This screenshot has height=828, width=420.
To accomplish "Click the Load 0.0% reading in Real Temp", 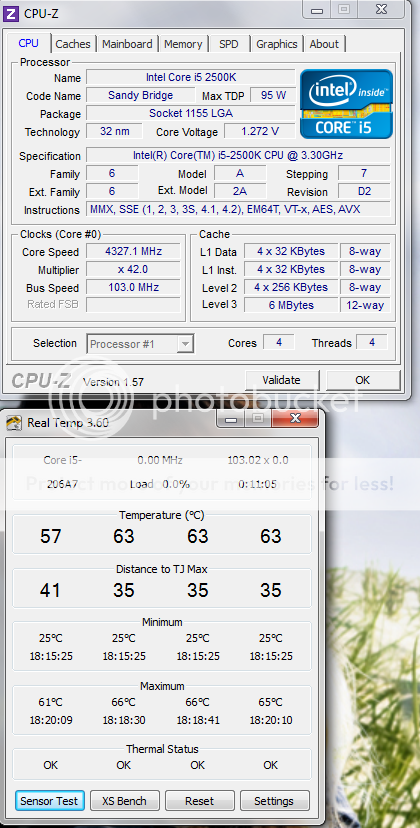I will (160, 484).
